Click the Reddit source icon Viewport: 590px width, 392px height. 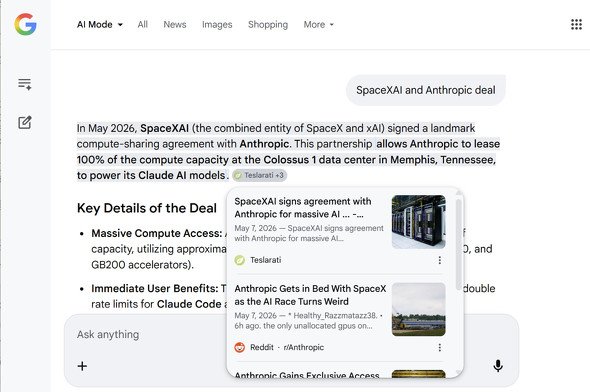tap(240, 348)
